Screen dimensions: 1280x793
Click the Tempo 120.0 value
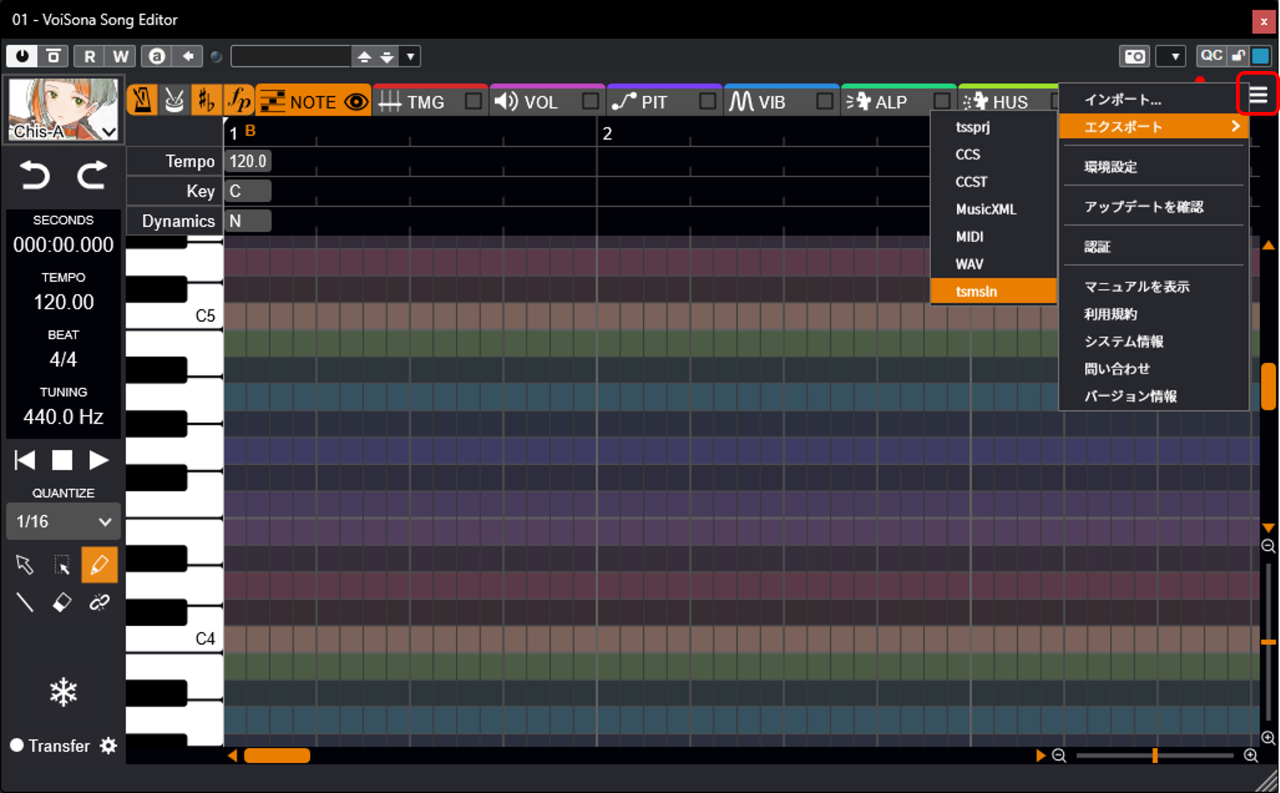click(x=247, y=161)
